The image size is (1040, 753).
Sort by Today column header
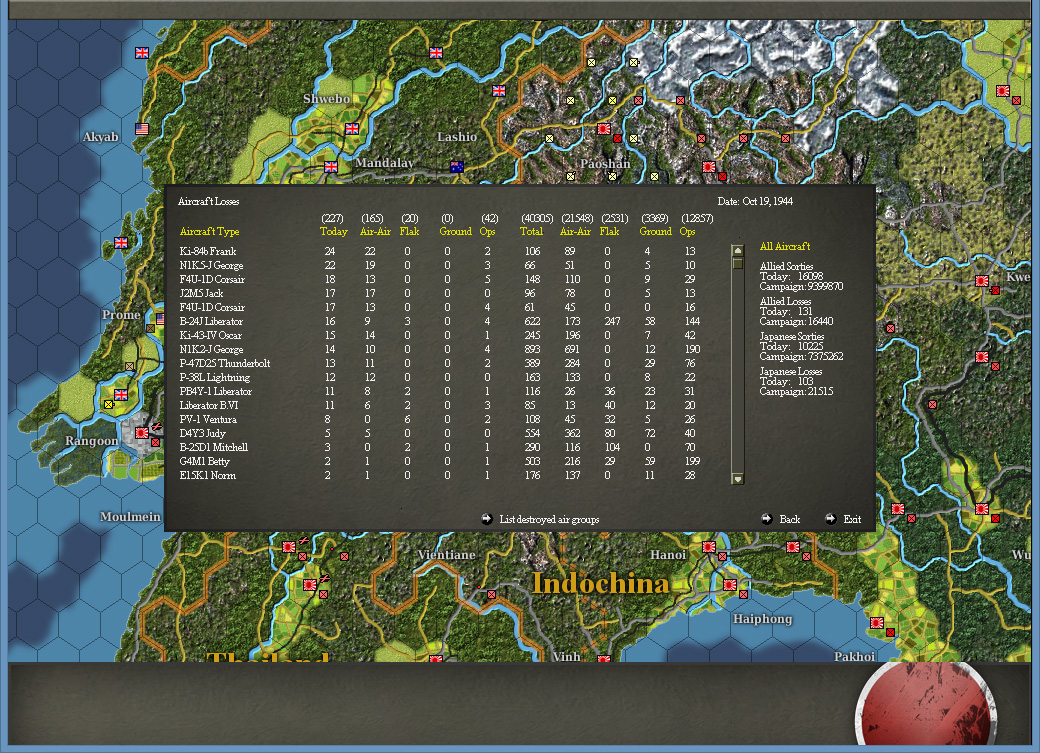[x=334, y=232]
